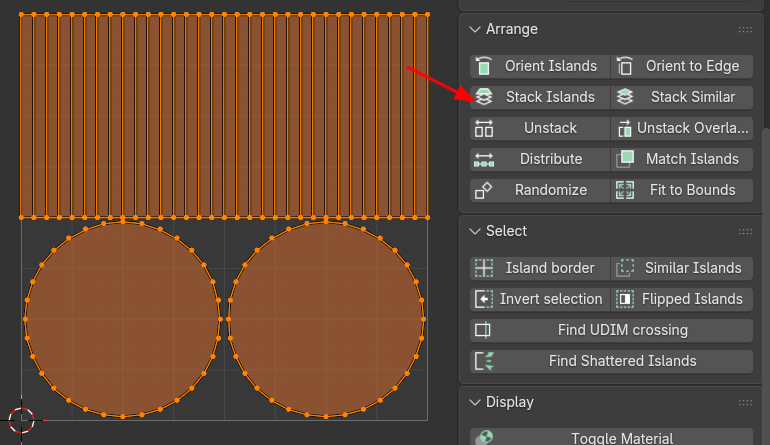Grab the Display panel drag handle dots

[745, 403]
